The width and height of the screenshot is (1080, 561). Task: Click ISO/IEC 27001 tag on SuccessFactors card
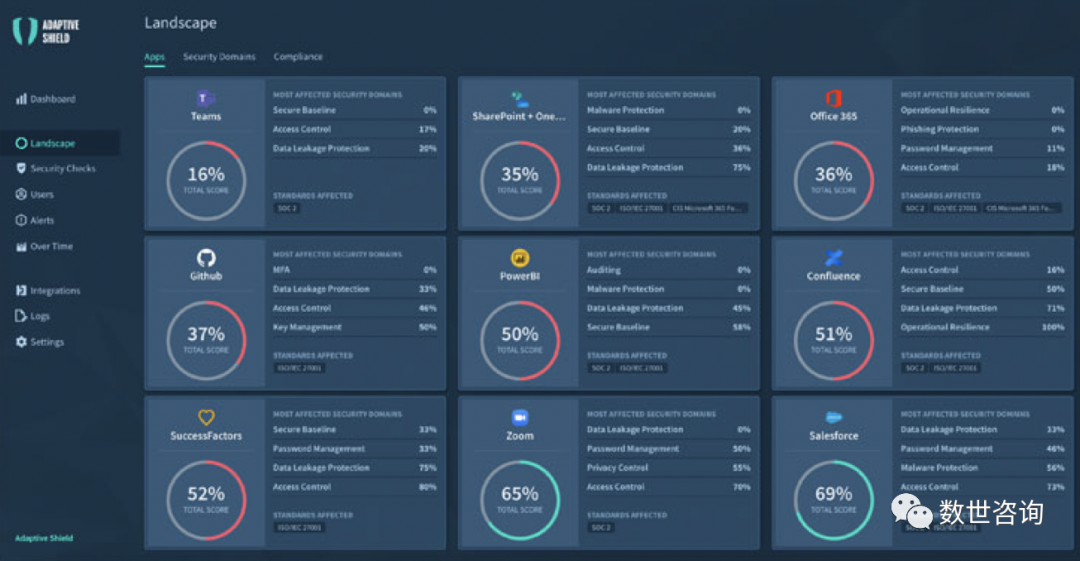coord(299,527)
